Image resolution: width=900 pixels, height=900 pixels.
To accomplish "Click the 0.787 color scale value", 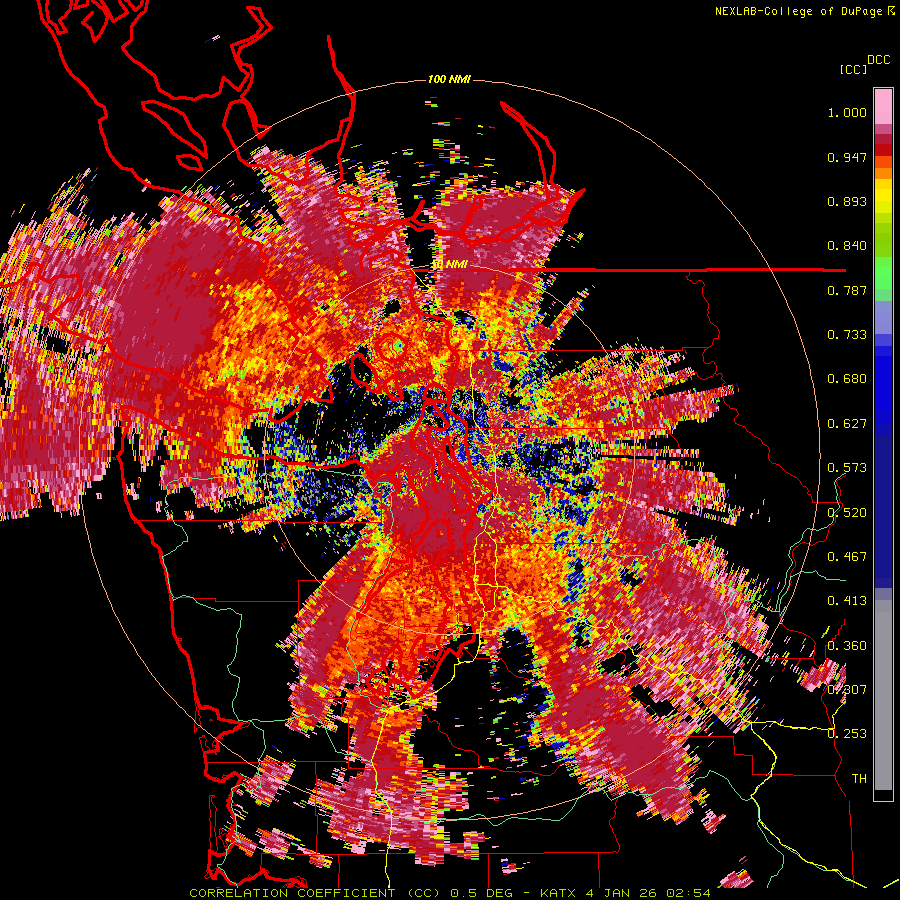I will pos(847,290).
